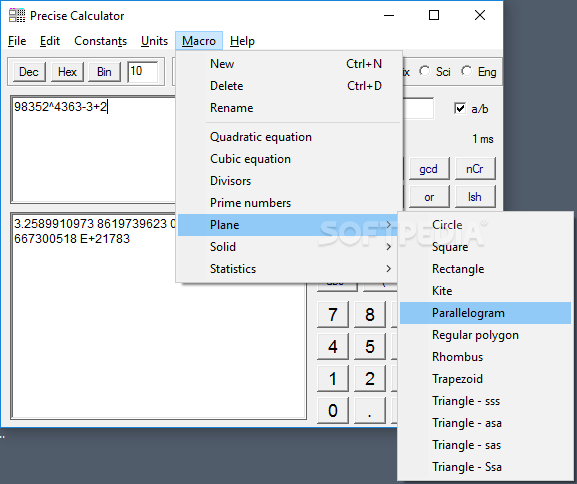Click keypad digit 1 button
577x484 pixels.
(333, 378)
